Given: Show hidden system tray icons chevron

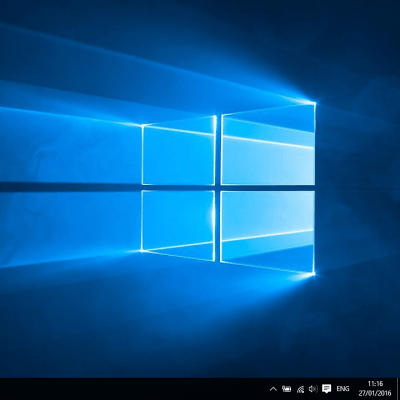Looking at the screenshot, I should [x=273, y=389].
